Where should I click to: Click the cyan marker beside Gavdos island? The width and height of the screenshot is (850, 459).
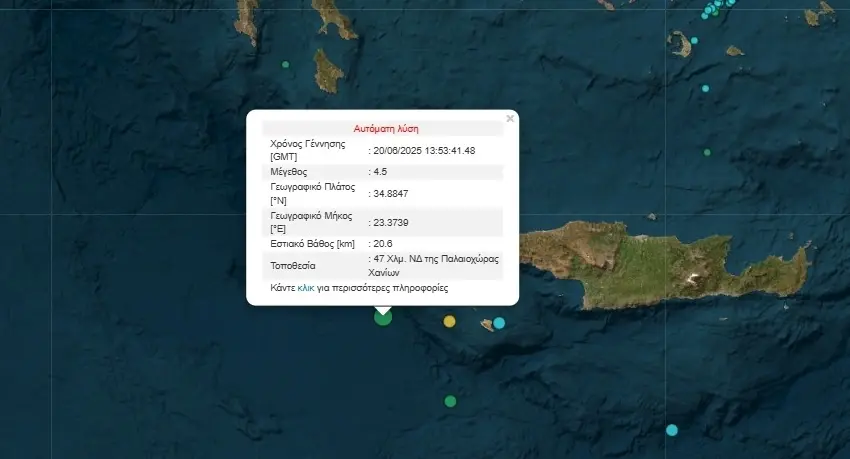[x=499, y=323]
